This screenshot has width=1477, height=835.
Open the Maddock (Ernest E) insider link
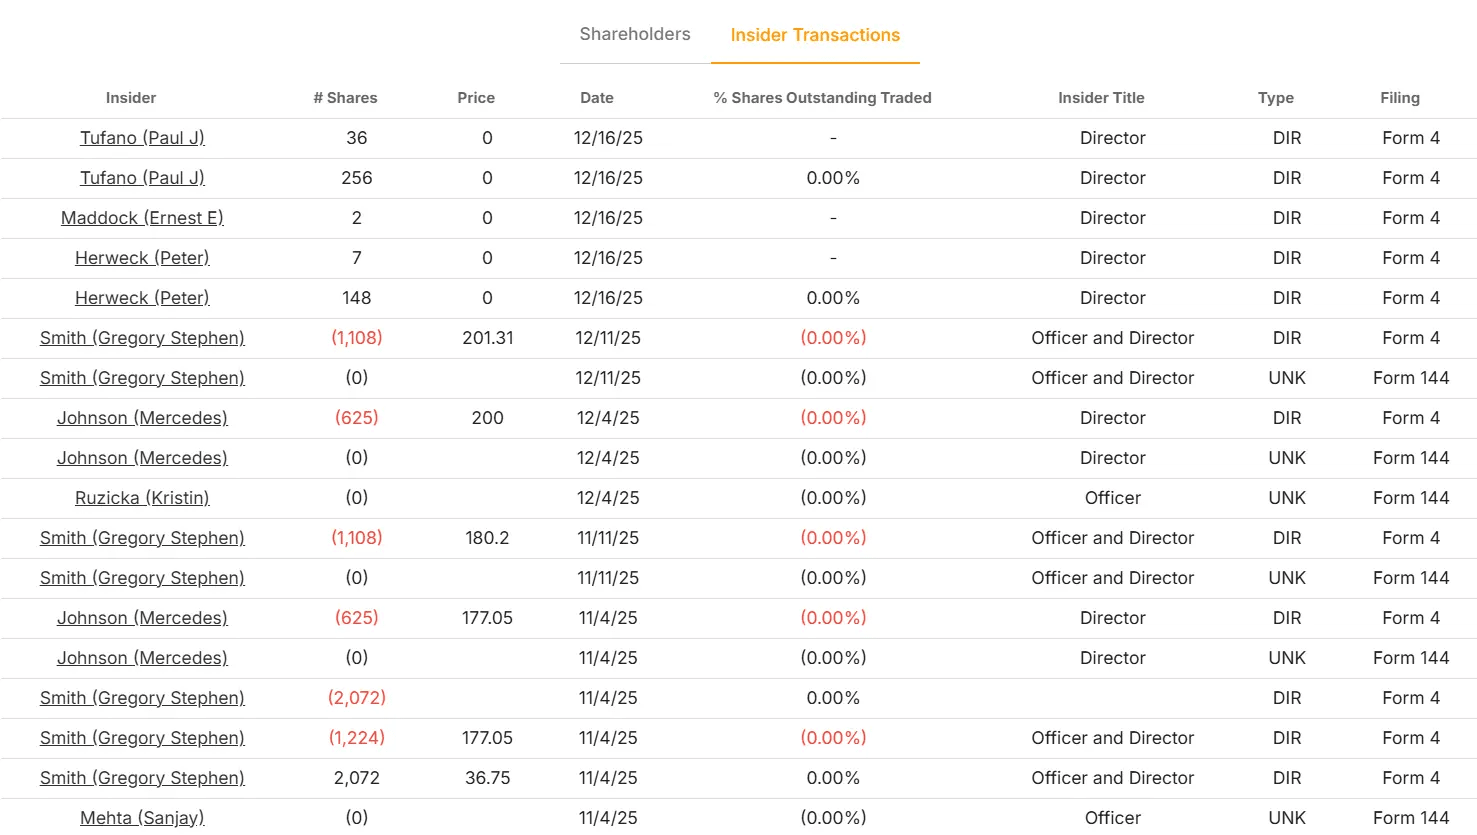(142, 218)
